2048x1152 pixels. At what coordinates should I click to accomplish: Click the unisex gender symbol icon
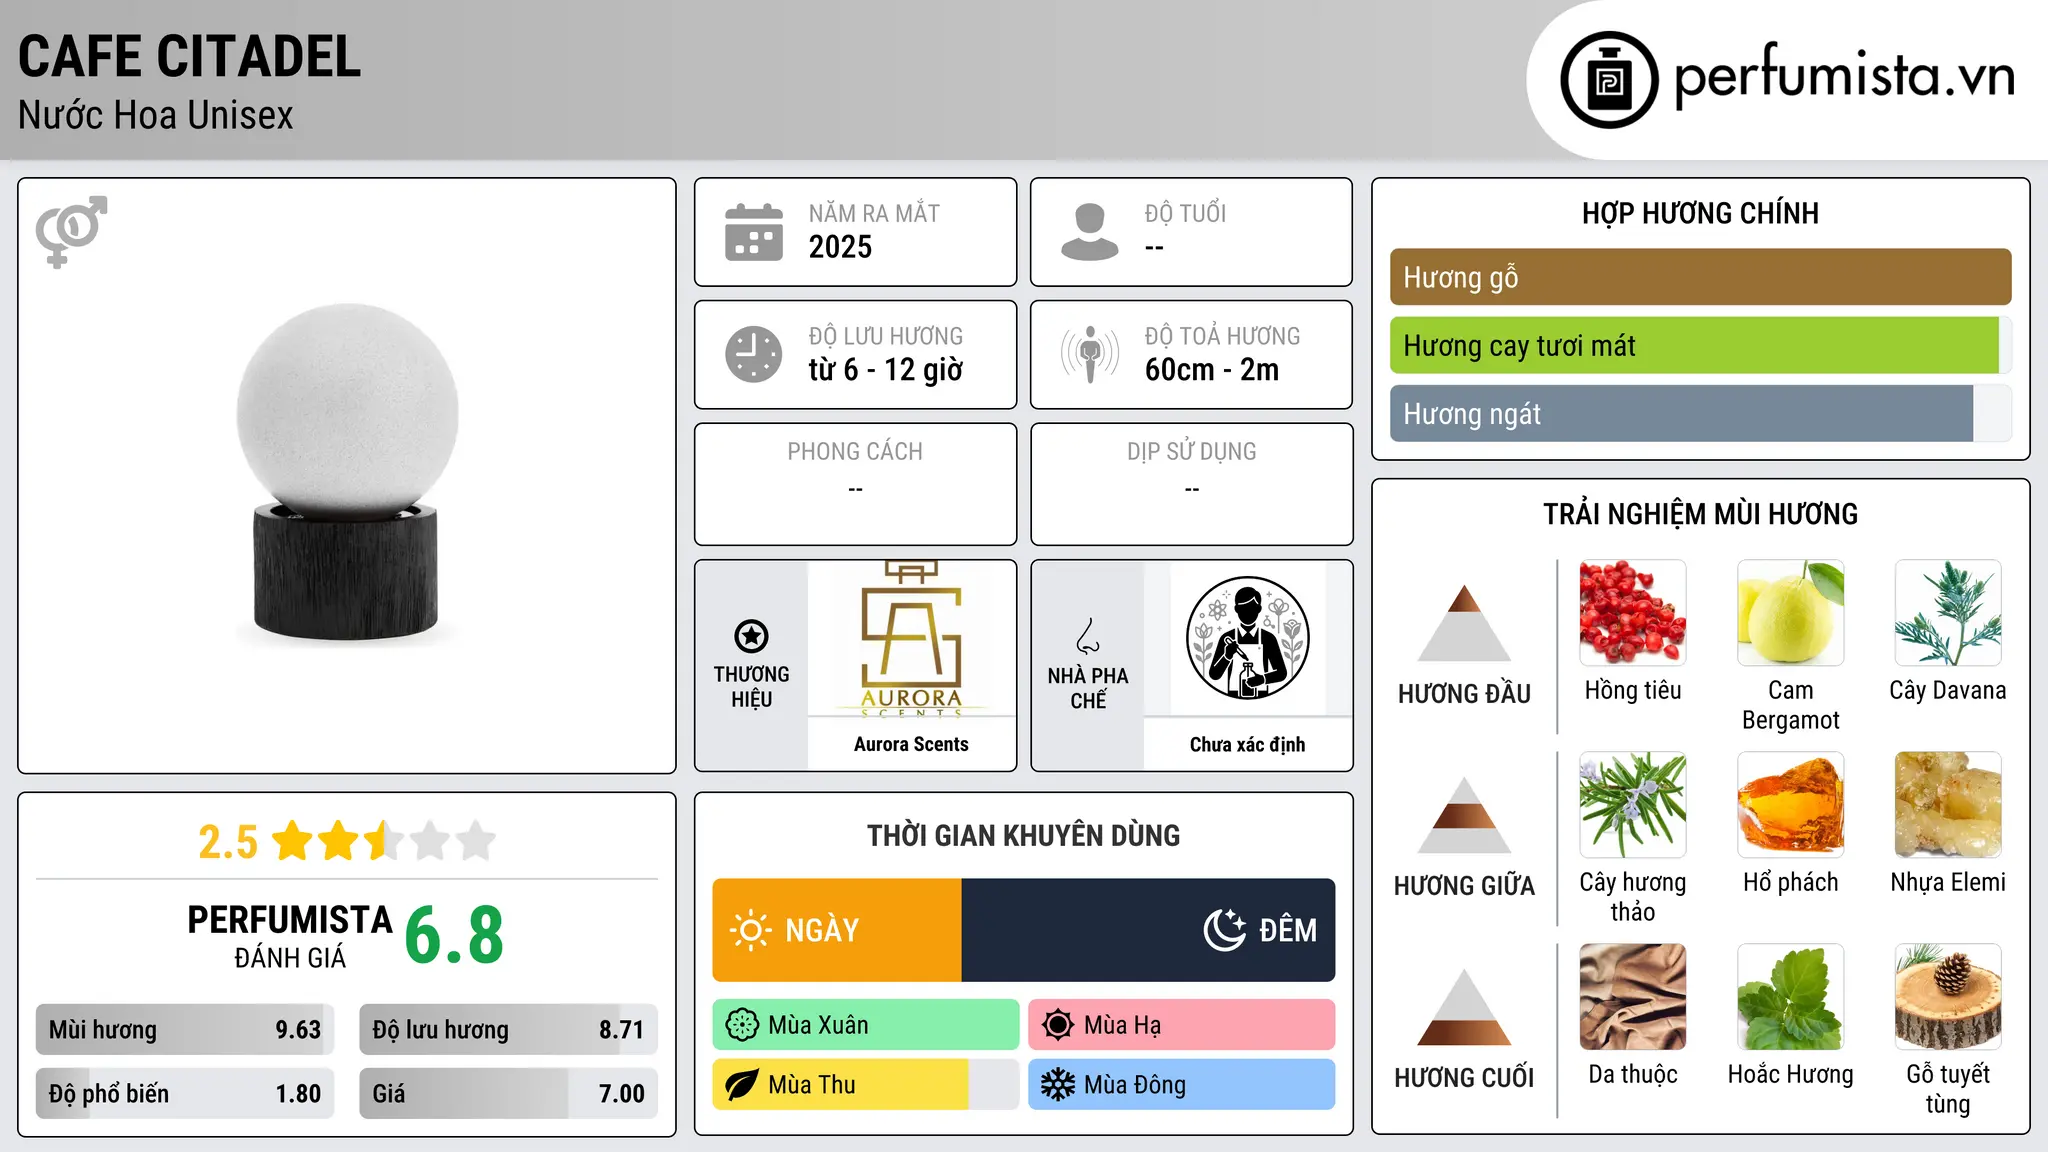(71, 231)
